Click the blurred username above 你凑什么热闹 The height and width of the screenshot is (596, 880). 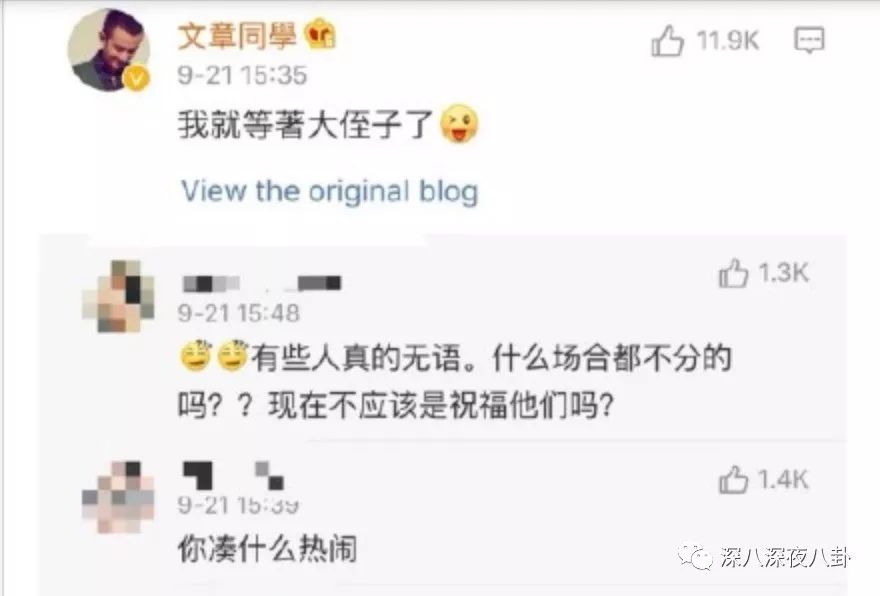point(233,475)
